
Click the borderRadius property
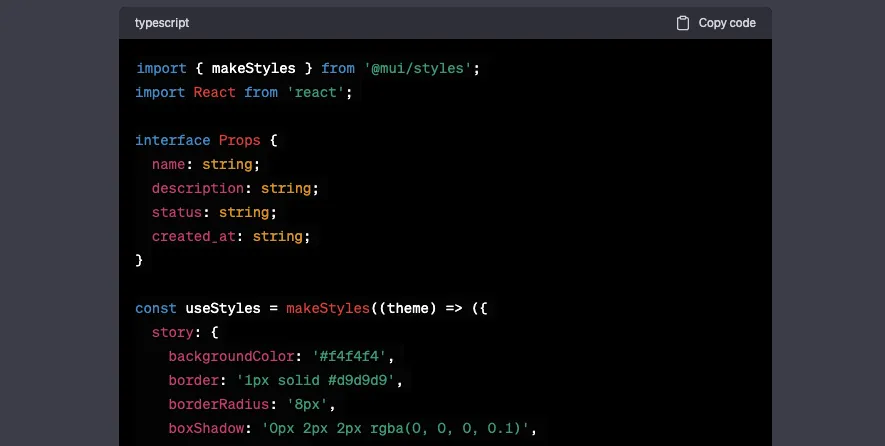click(219, 404)
